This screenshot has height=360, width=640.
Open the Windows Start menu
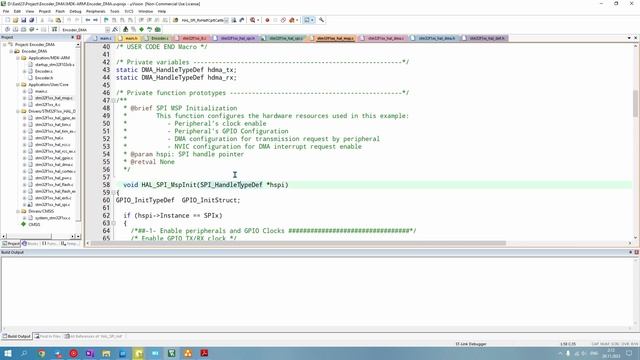8,353
